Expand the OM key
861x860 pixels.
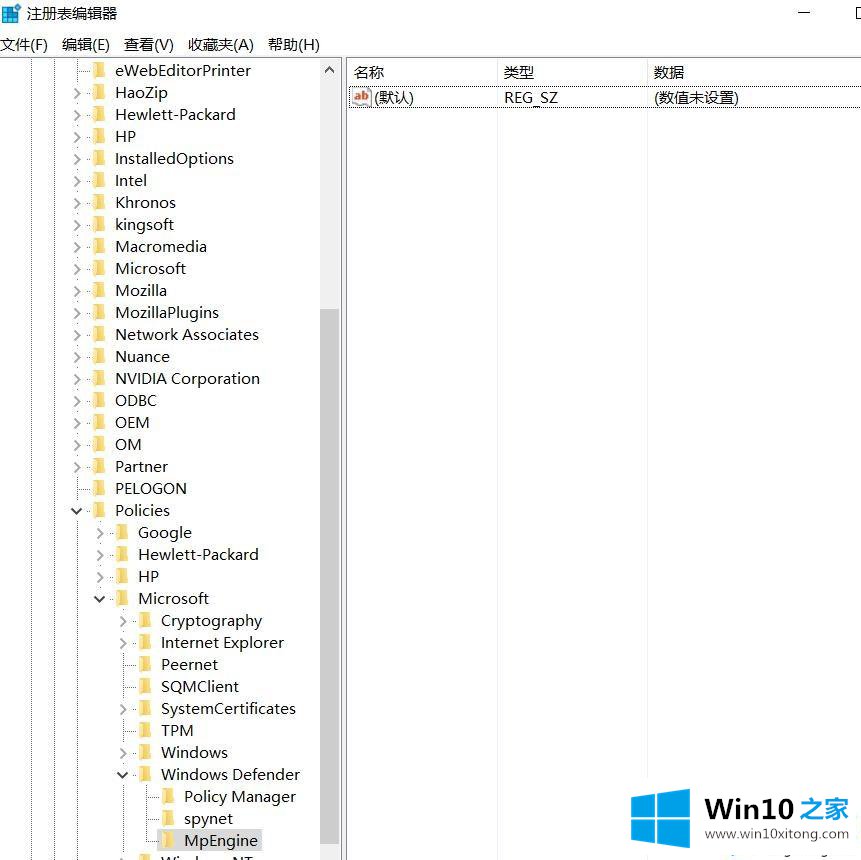(77, 445)
